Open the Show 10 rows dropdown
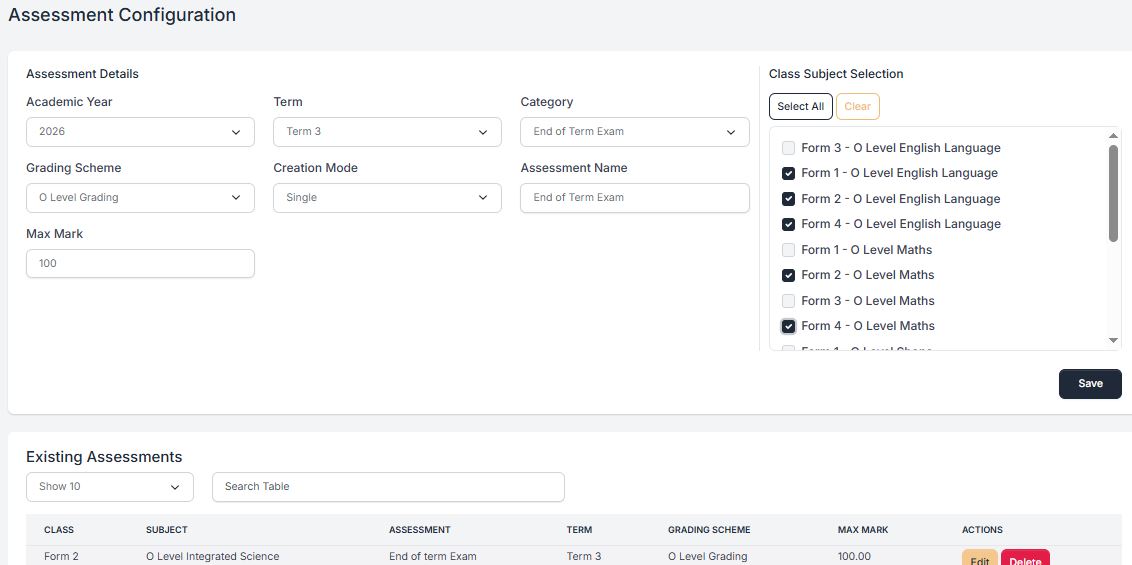This screenshot has width=1132, height=565. pyautogui.click(x=110, y=487)
